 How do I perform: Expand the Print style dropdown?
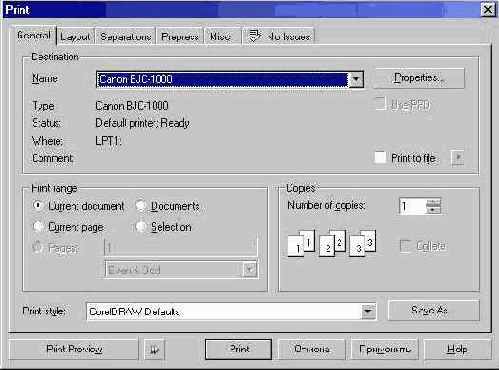(x=368, y=311)
